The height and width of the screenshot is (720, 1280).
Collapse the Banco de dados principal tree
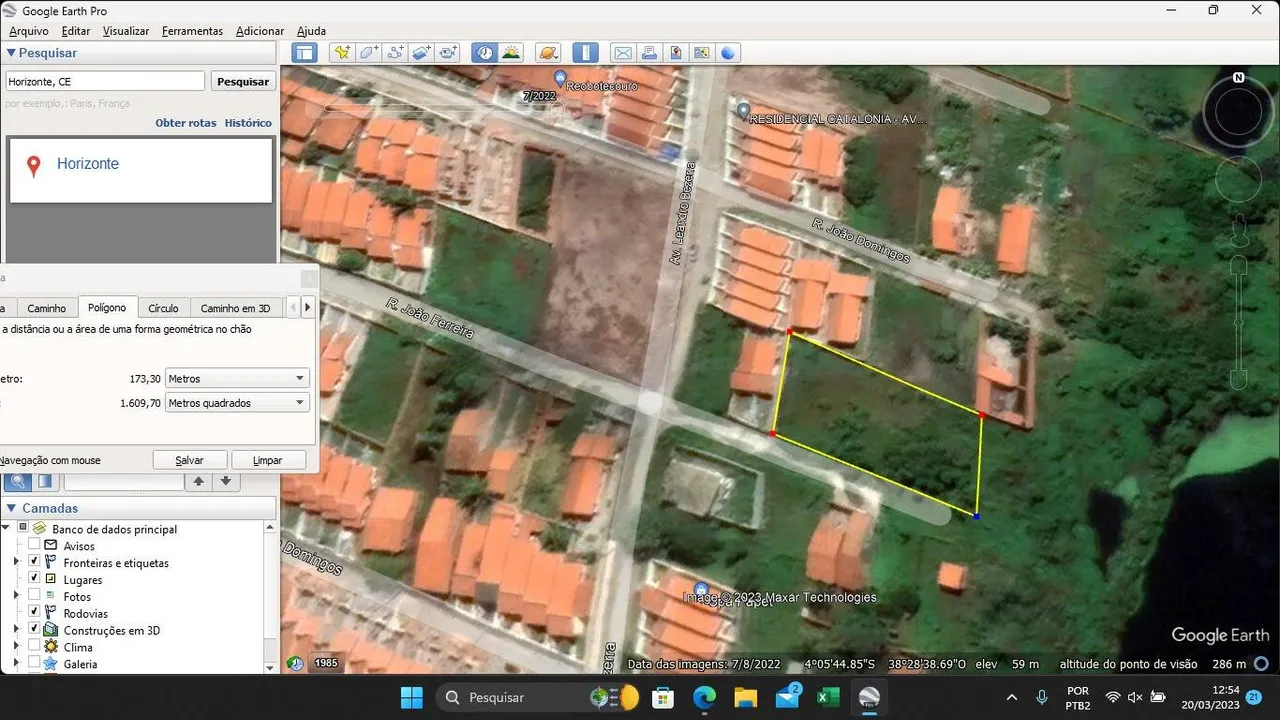6,528
